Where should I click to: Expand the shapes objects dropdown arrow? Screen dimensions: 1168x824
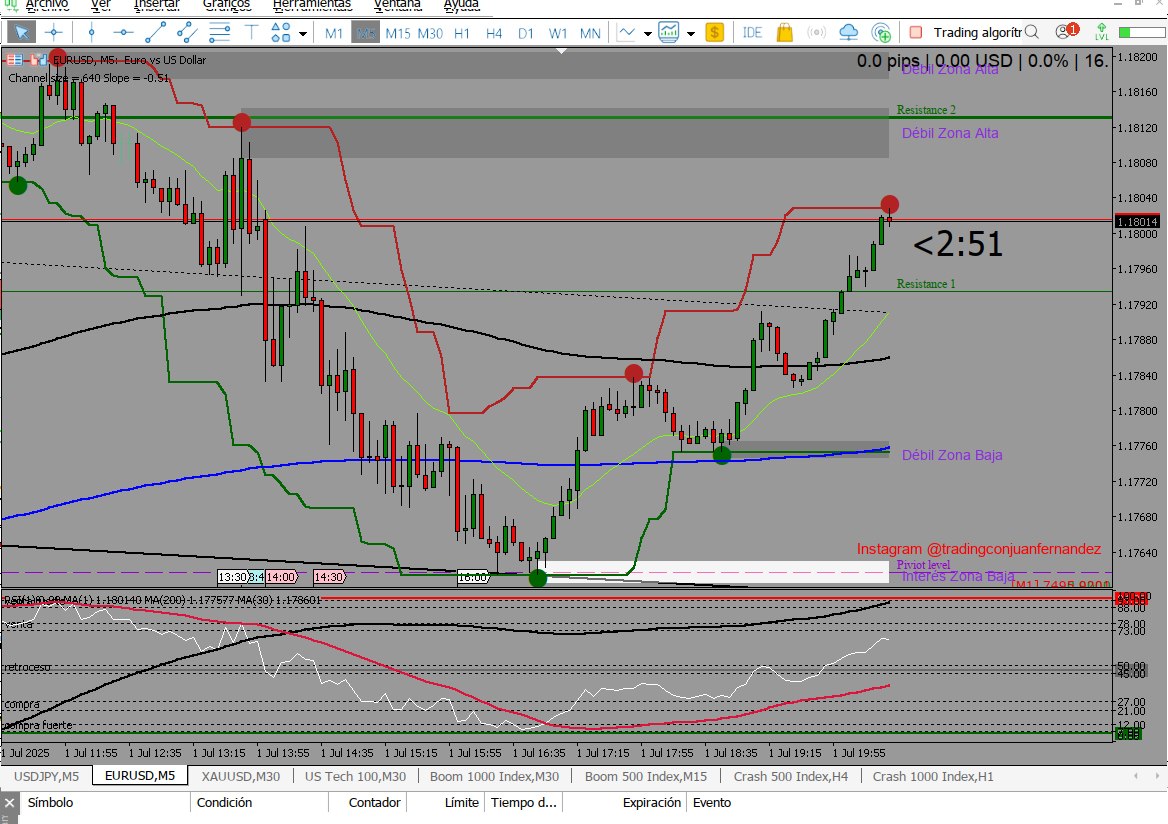pos(303,33)
